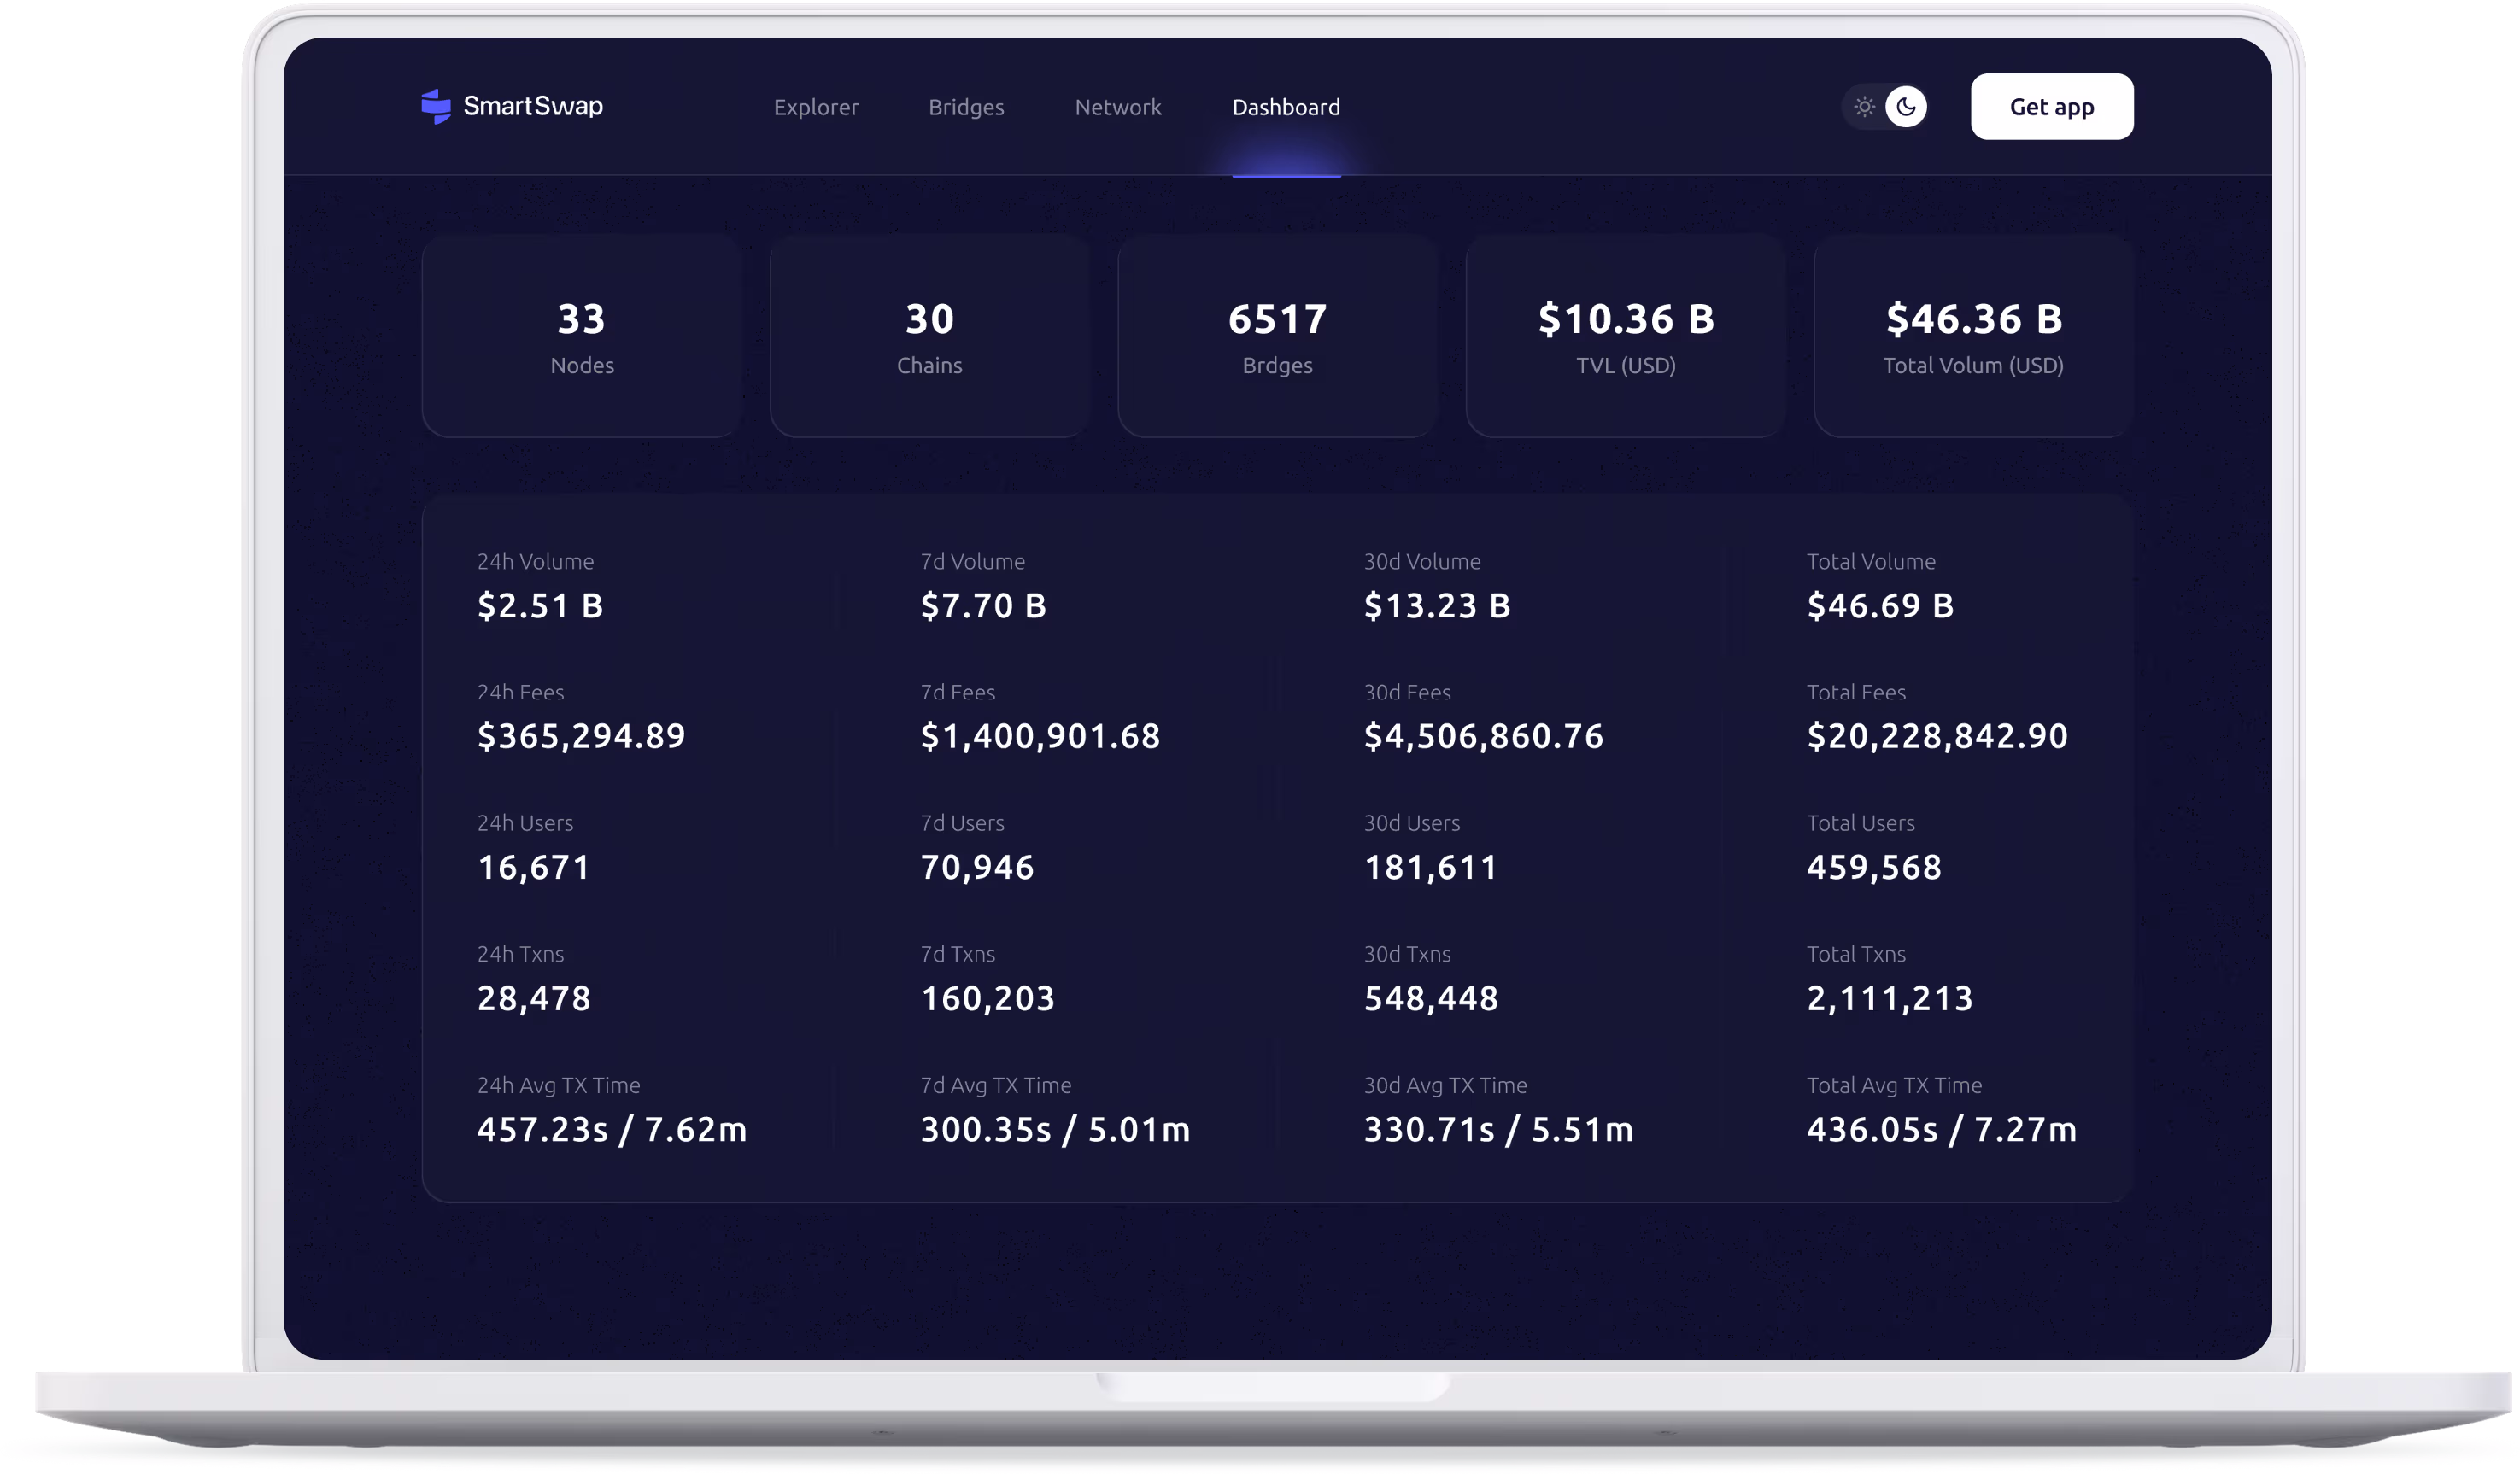Select the 7d Fees amount
The width and height of the screenshot is (2520, 1474).
point(1040,737)
